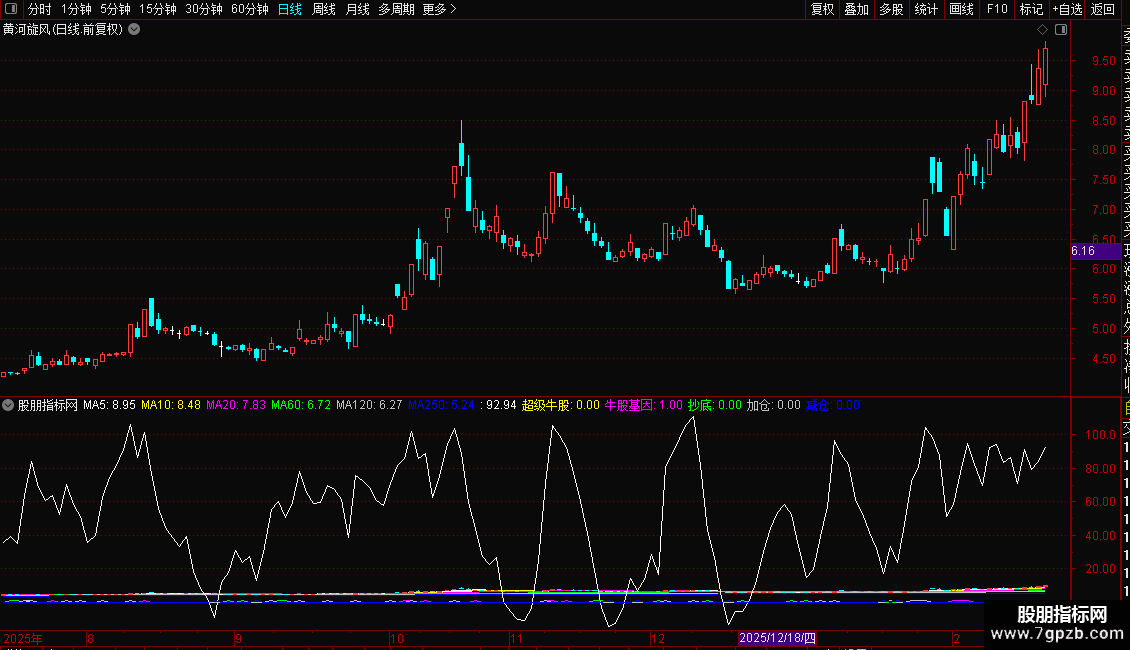The width and height of the screenshot is (1130, 650).
Task: Click the MA10: 8.48 value
Action: tap(171, 405)
